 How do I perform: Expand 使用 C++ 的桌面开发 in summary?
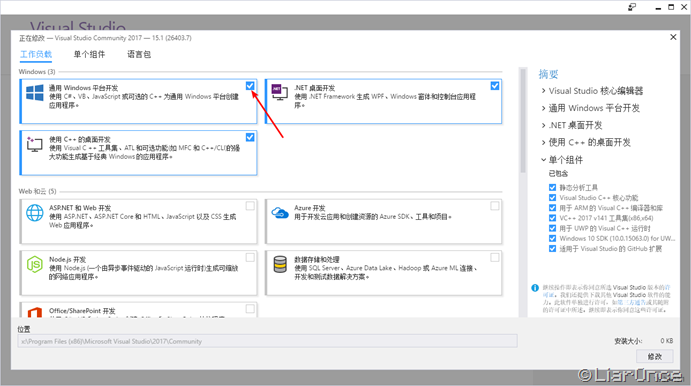coord(543,142)
